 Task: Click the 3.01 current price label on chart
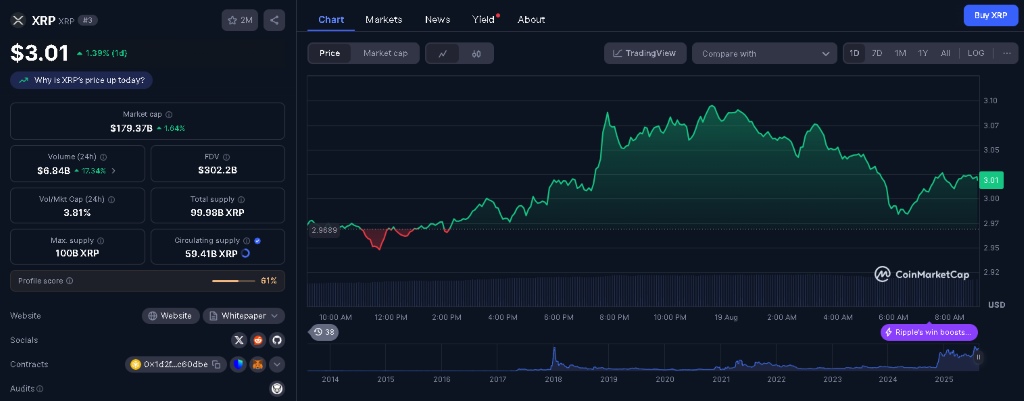[x=991, y=180]
